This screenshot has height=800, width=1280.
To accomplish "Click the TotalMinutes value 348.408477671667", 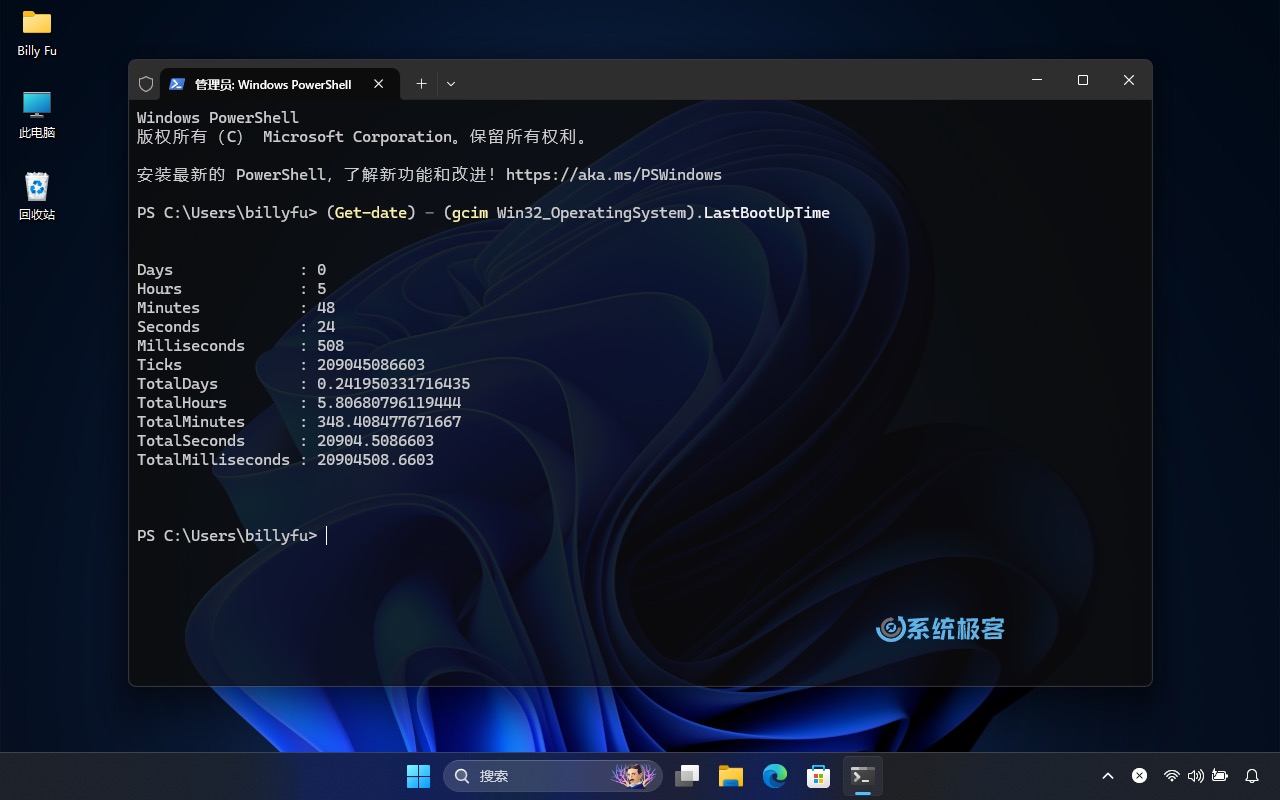I will coord(389,422).
